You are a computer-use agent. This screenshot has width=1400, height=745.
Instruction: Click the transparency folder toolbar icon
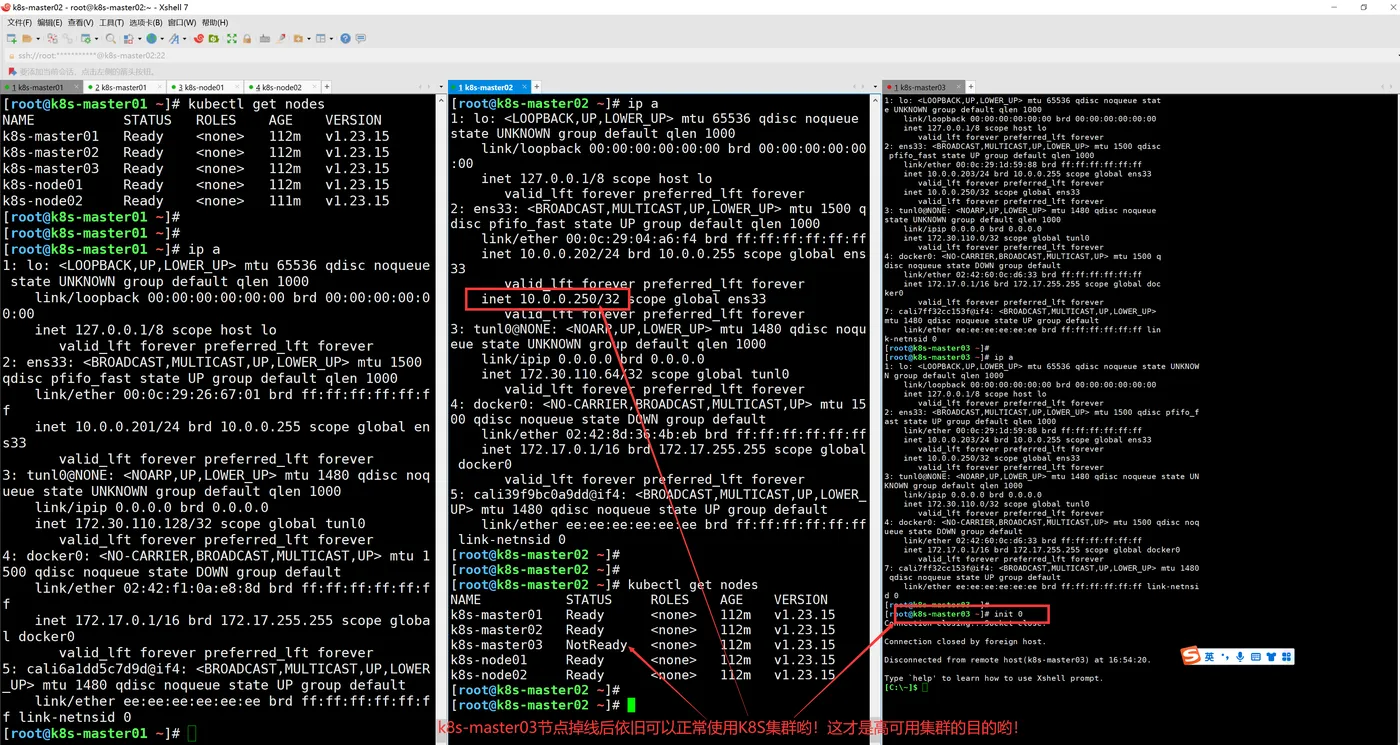click(x=298, y=38)
